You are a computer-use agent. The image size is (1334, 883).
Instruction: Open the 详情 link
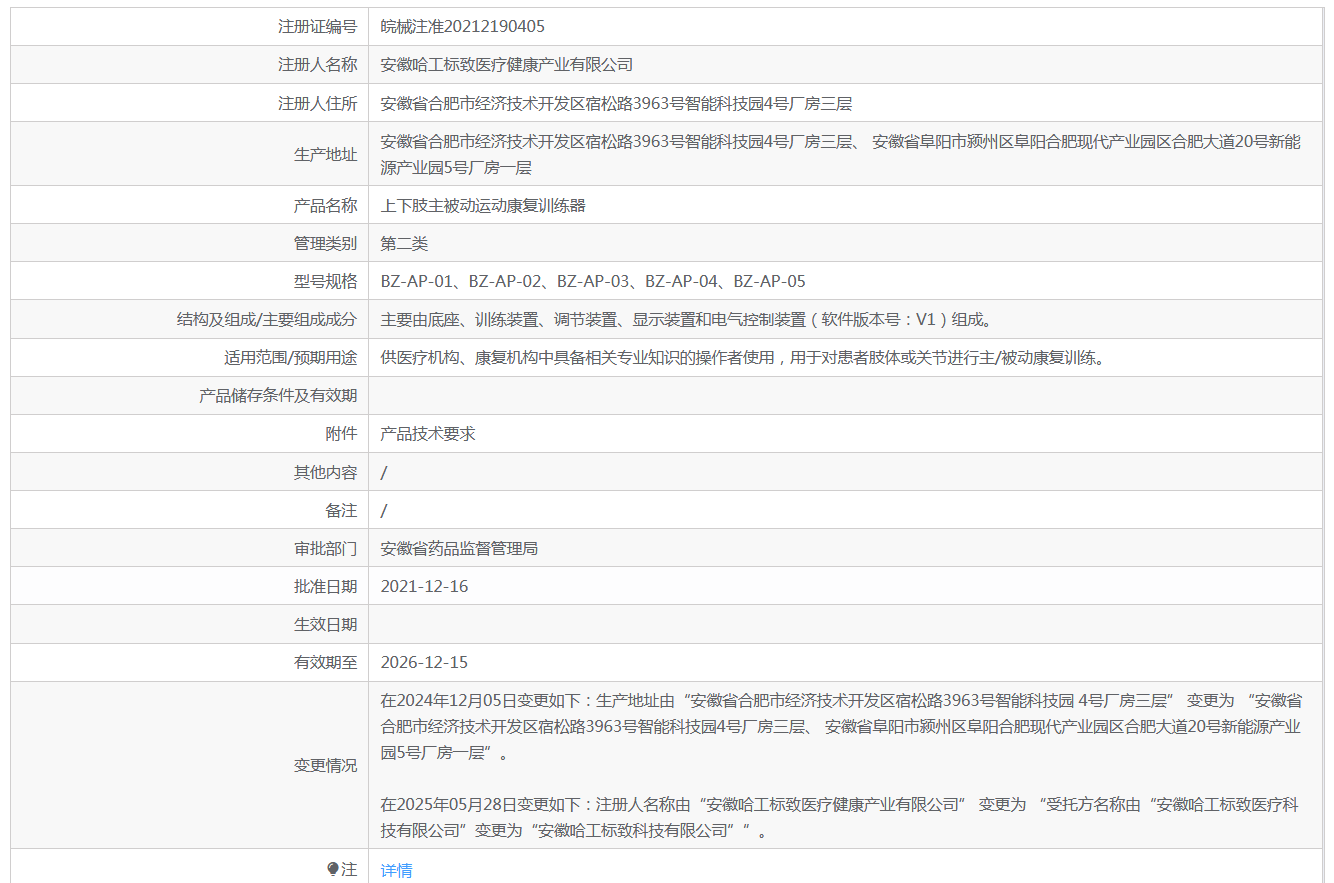[396, 870]
